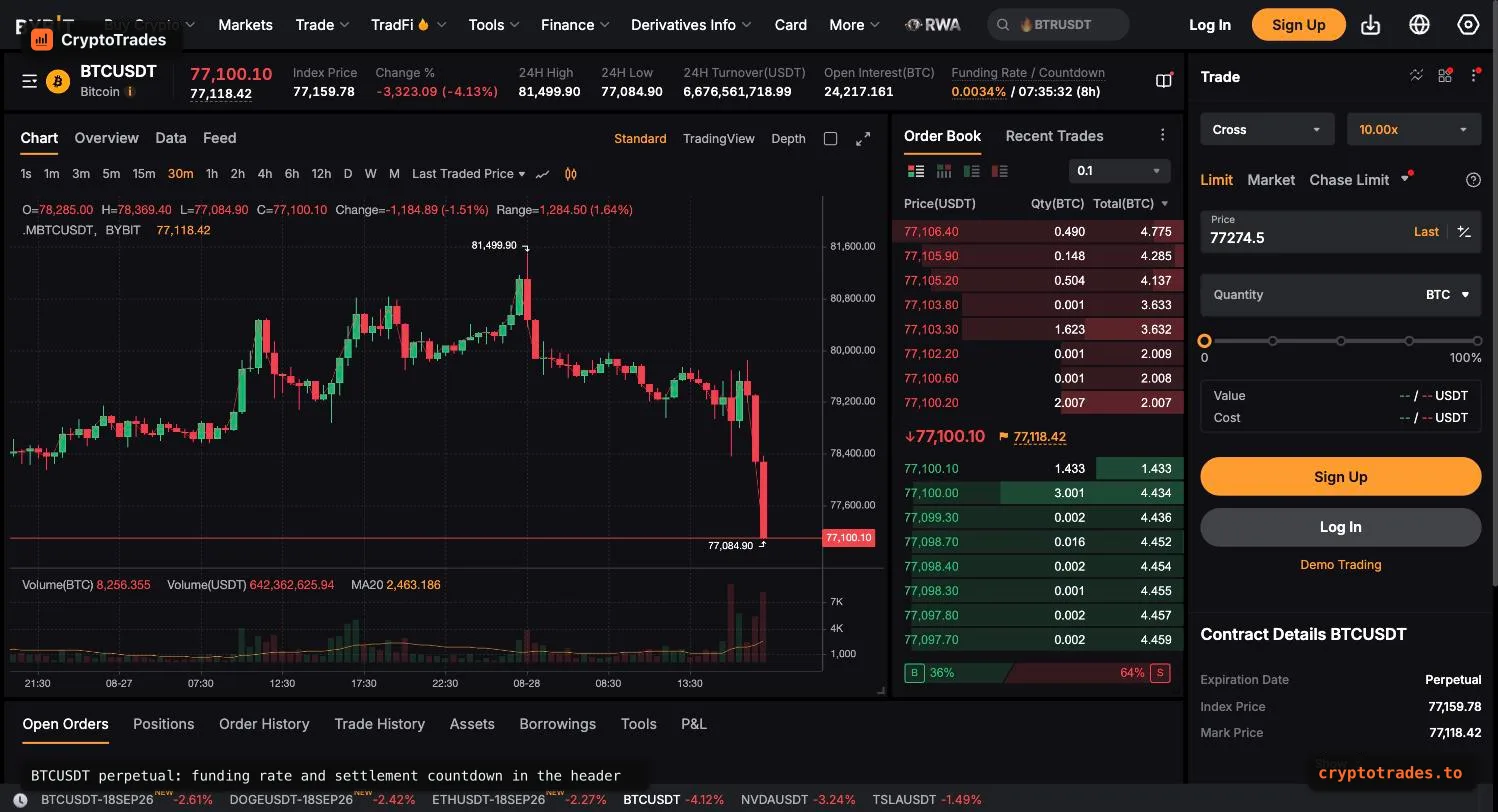The width and height of the screenshot is (1498, 812).
Task: Select the Market order tab
Action: pyautogui.click(x=1271, y=180)
